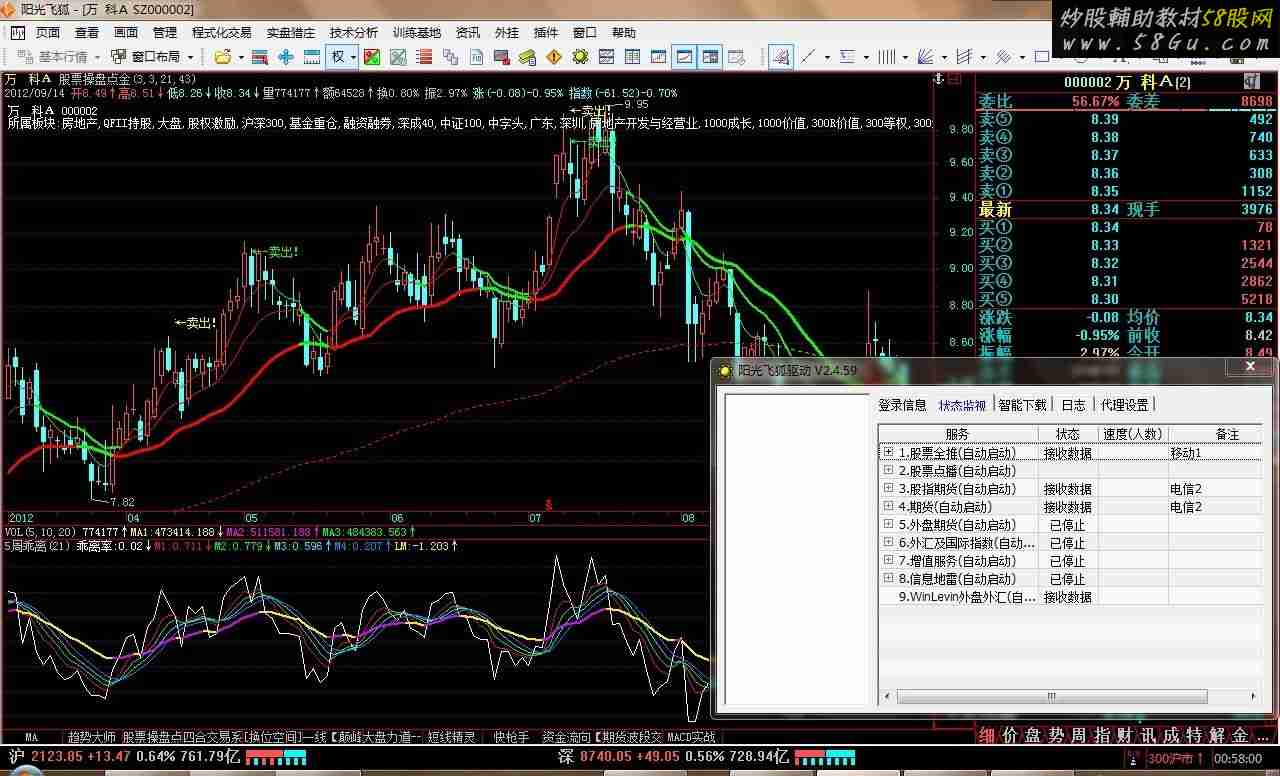Click the 深 index label in status bar
Image resolution: width=1280 pixels, height=776 pixels.
pos(566,757)
